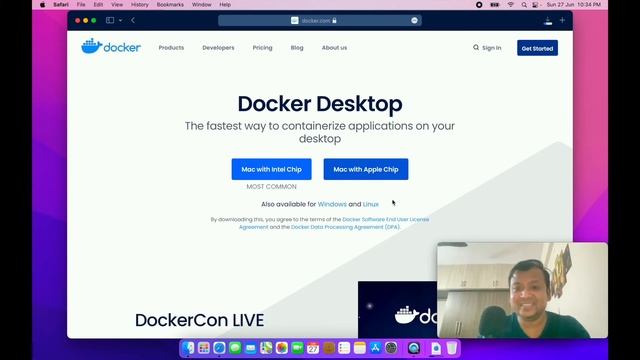
Task: Open the Safari menu in menu bar
Action: point(61,4)
